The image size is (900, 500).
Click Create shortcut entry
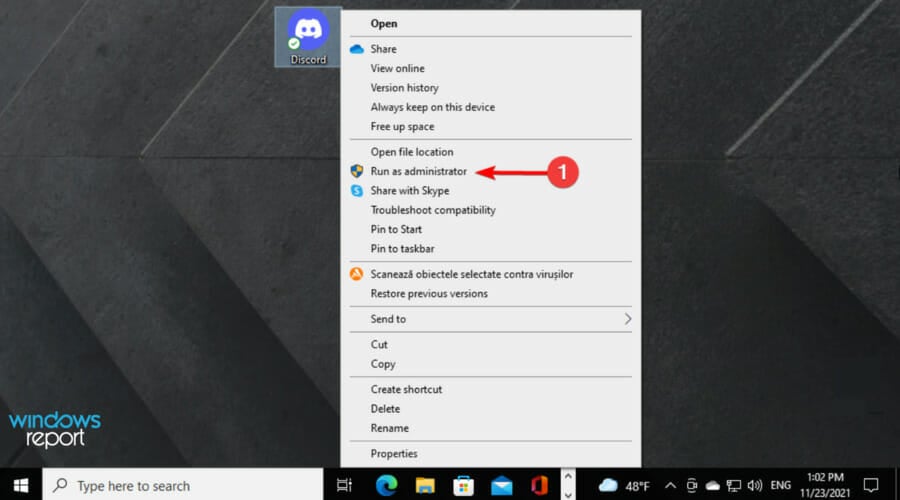[x=406, y=389]
